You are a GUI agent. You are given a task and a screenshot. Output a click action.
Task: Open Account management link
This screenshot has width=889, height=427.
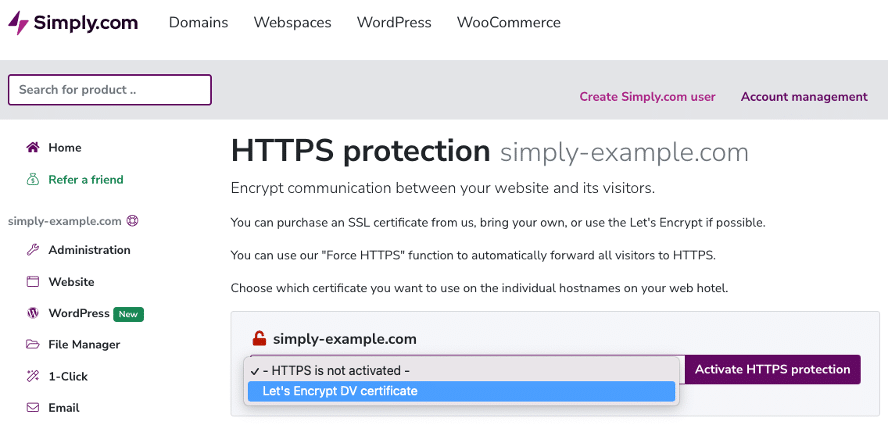pos(804,97)
